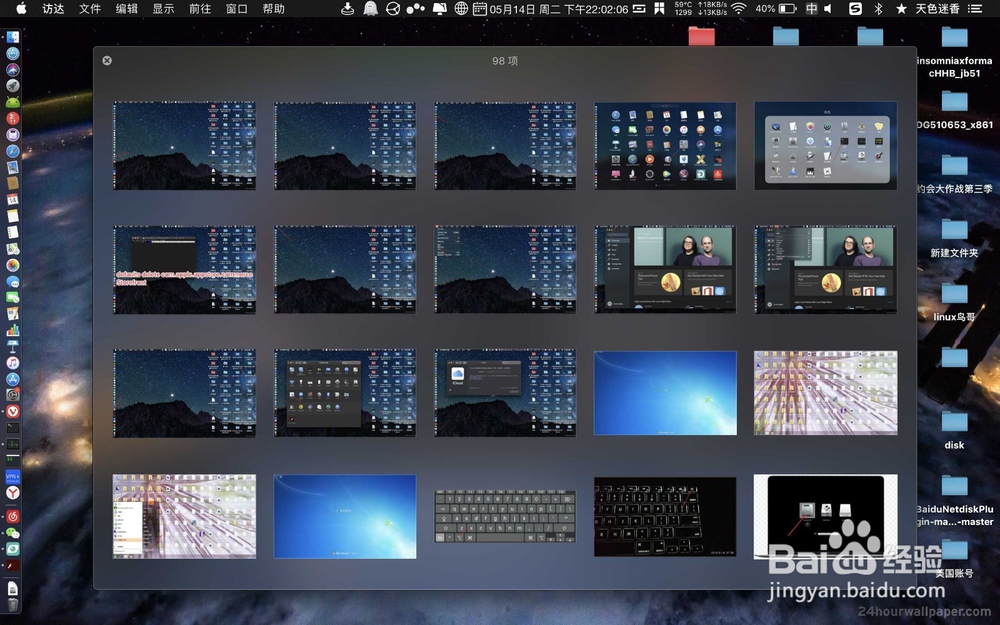Image resolution: width=1000 pixels, height=625 pixels.
Task: Launch the App Store from the Dock
Action: point(13,379)
